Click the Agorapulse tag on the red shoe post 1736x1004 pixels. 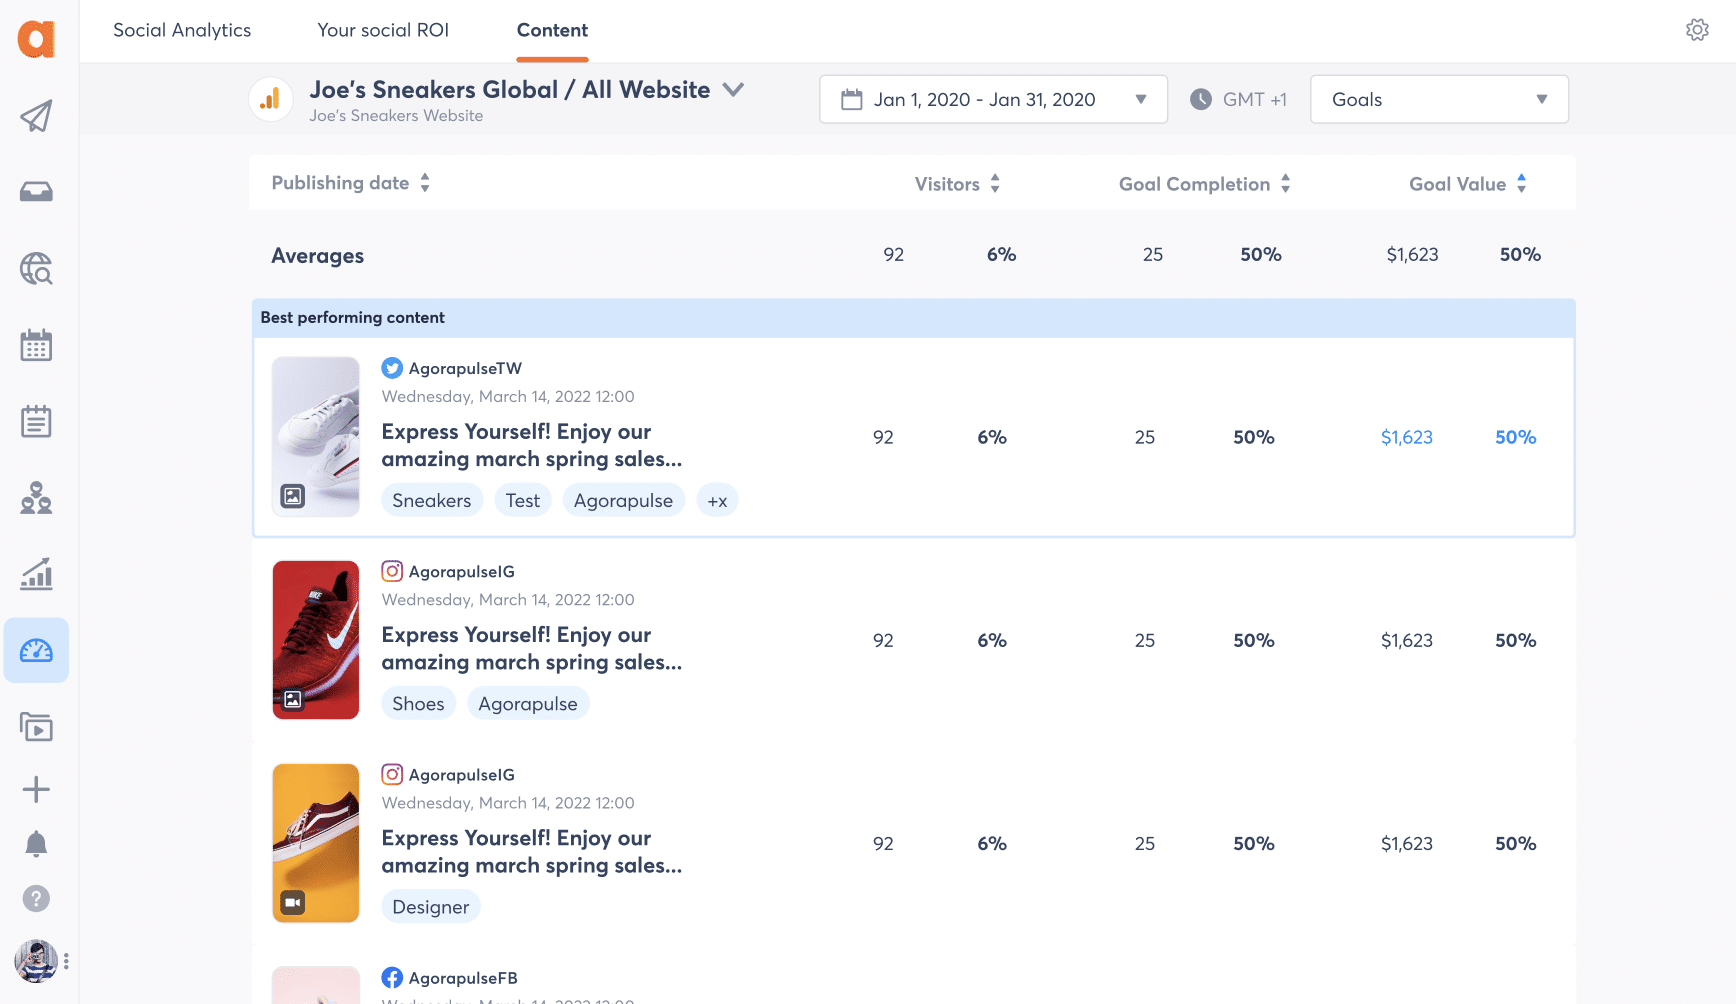click(x=528, y=703)
